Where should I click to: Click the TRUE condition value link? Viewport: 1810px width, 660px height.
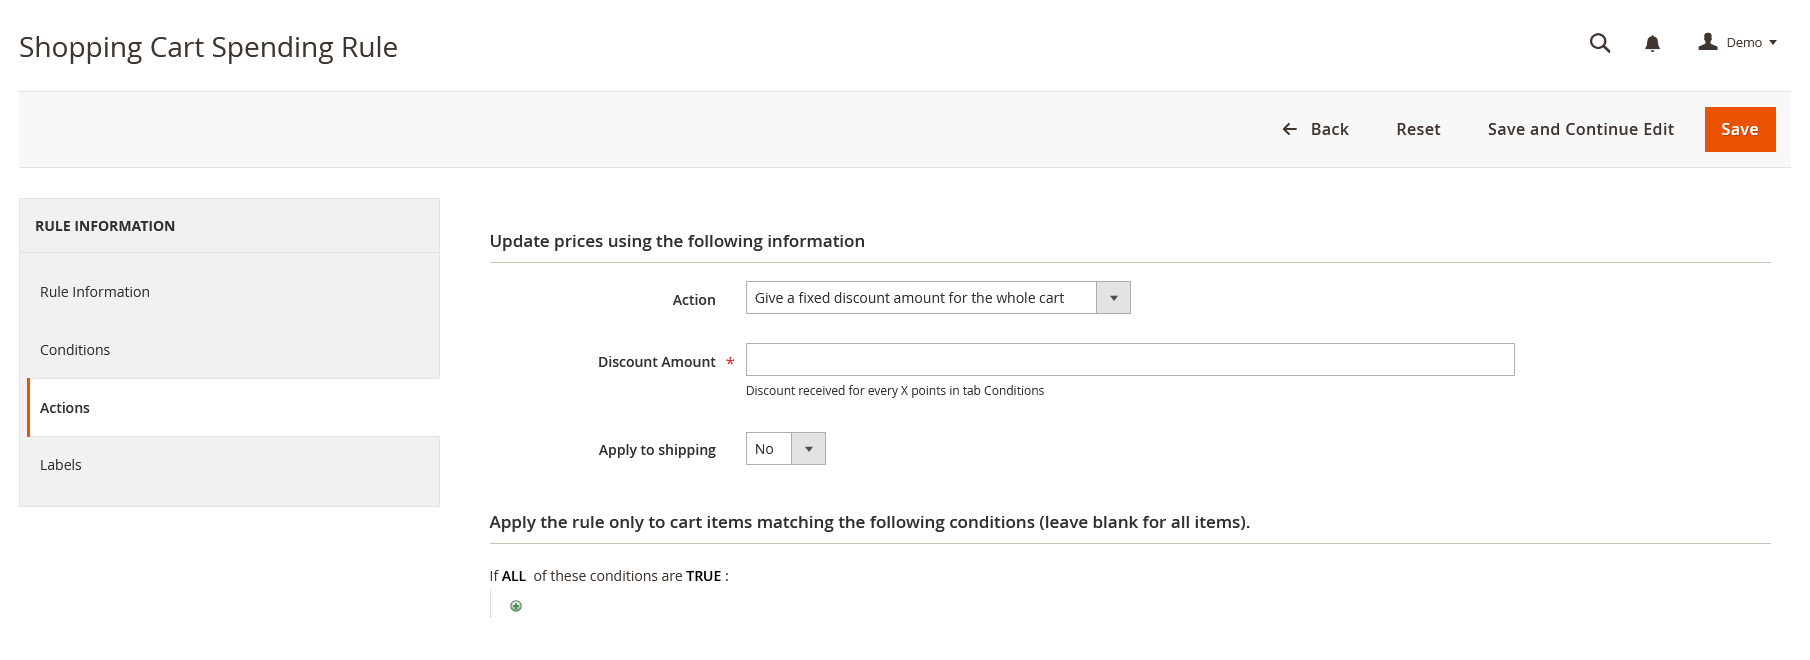tap(703, 576)
